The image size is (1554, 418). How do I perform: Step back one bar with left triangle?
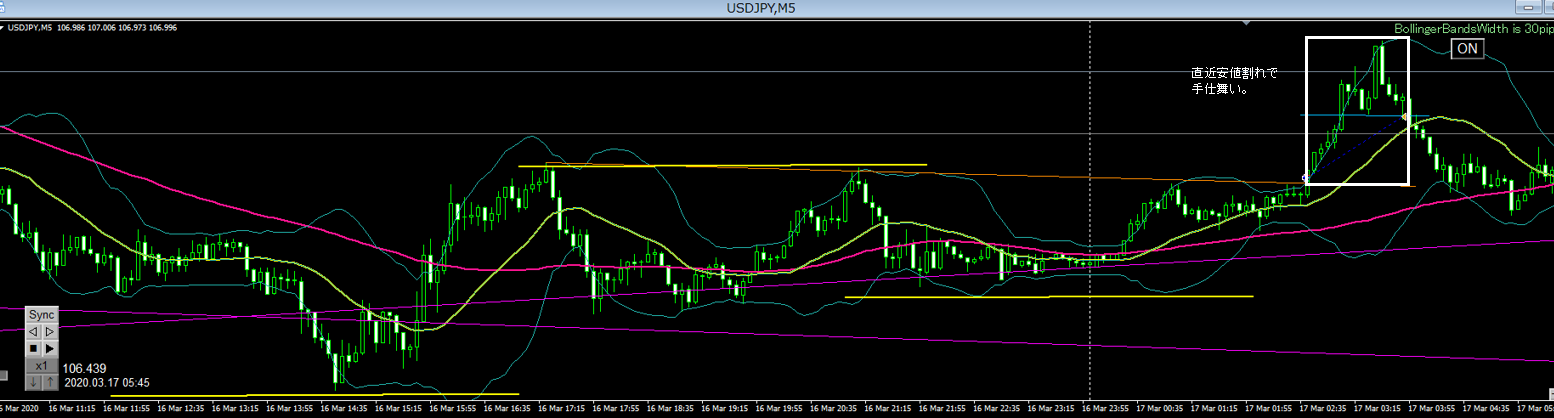[x=33, y=331]
